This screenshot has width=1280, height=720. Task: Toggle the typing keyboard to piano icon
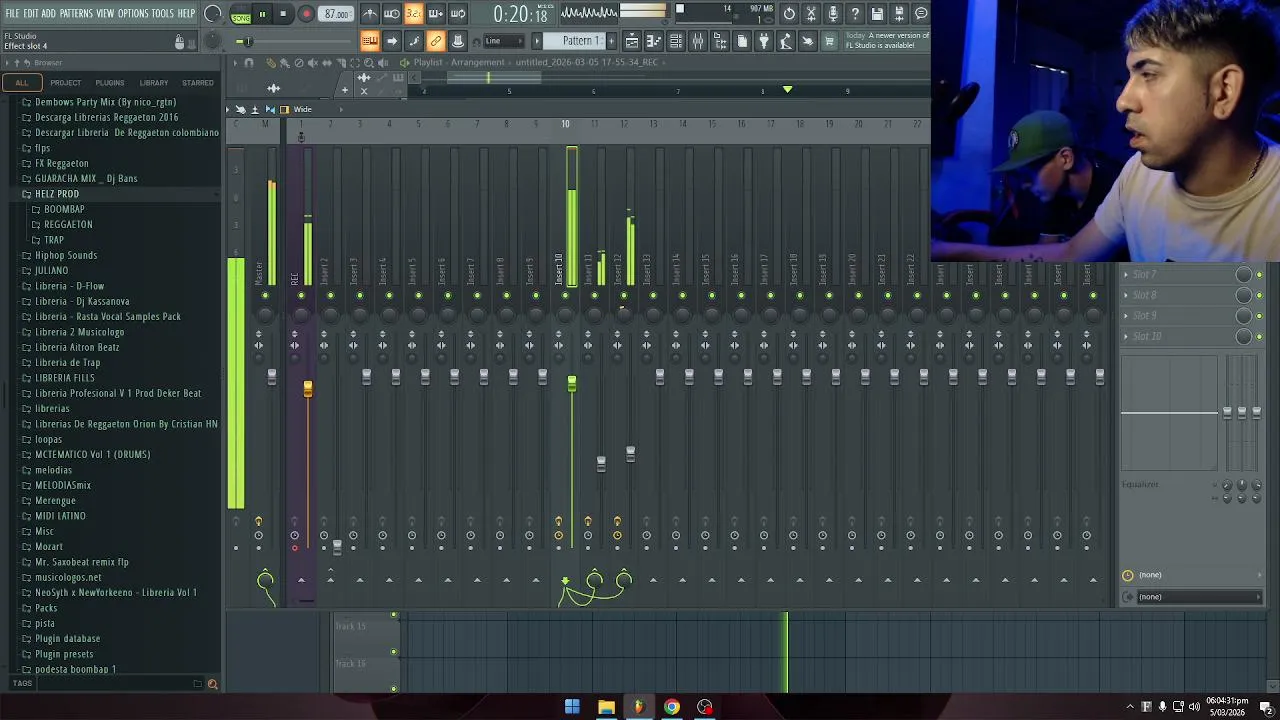(370, 41)
